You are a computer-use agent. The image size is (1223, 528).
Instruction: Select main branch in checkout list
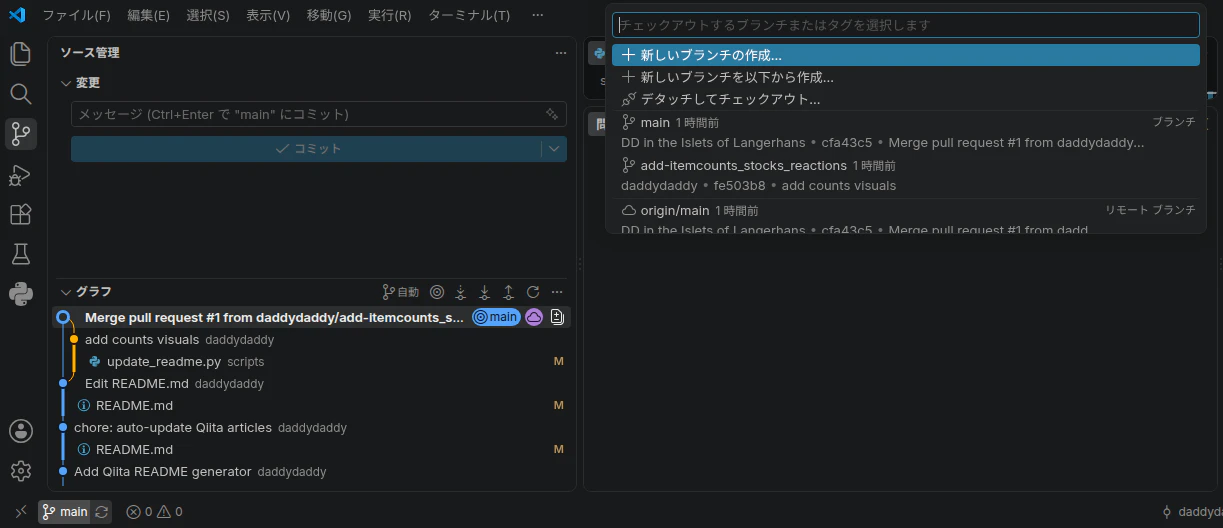click(906, 132)
